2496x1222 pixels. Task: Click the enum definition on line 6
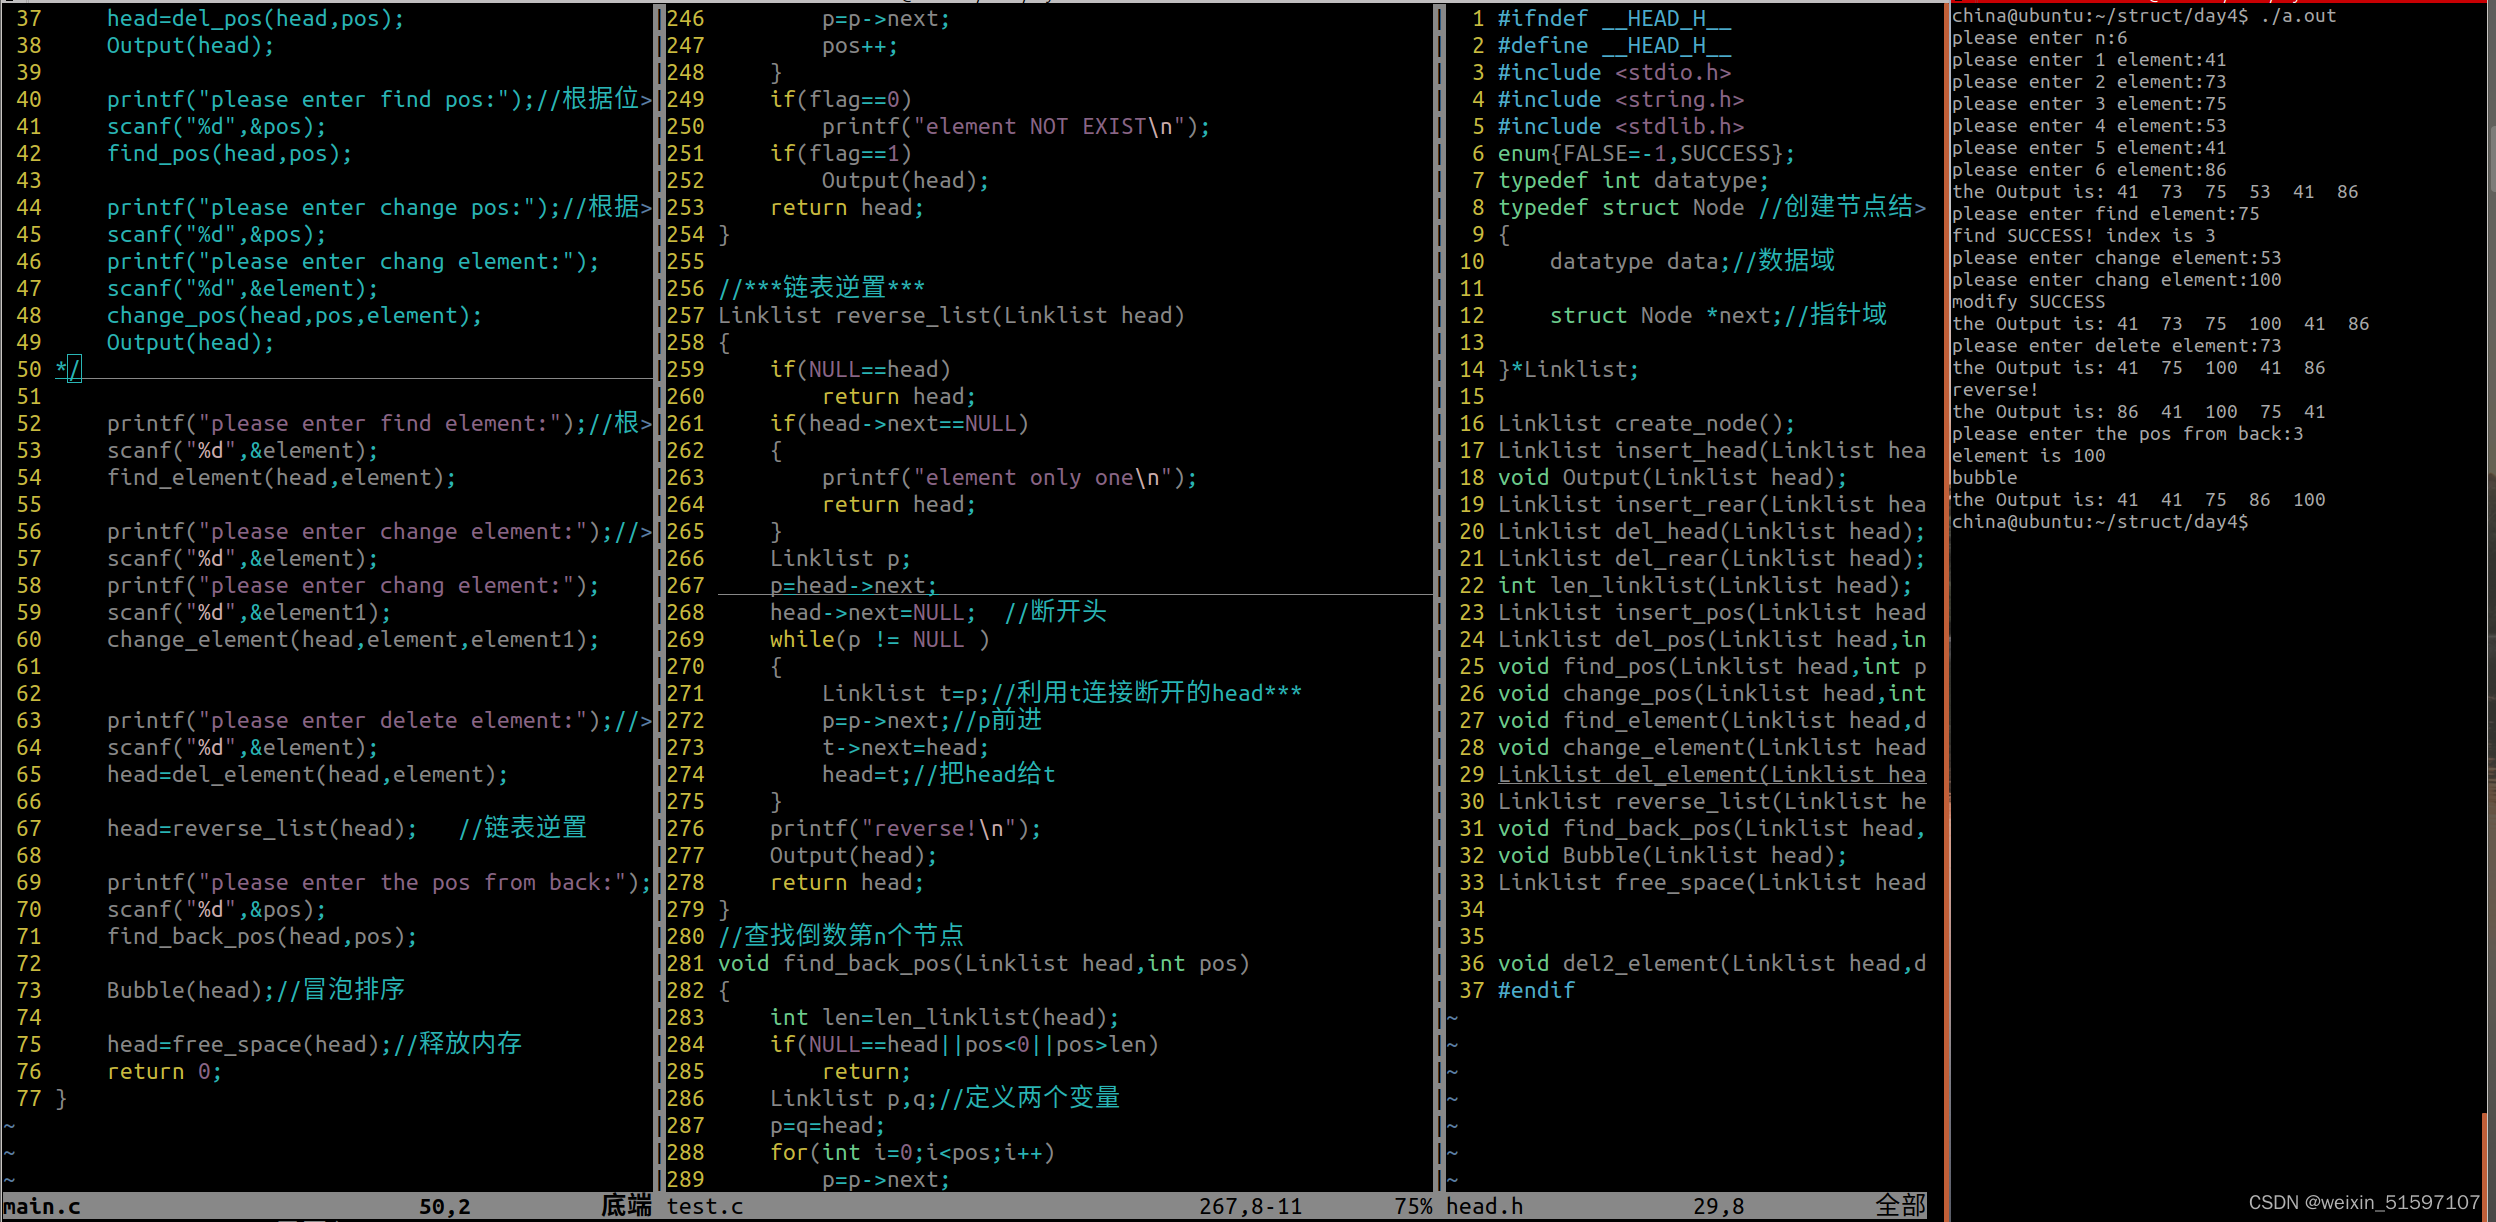[x=1645, y=153]
